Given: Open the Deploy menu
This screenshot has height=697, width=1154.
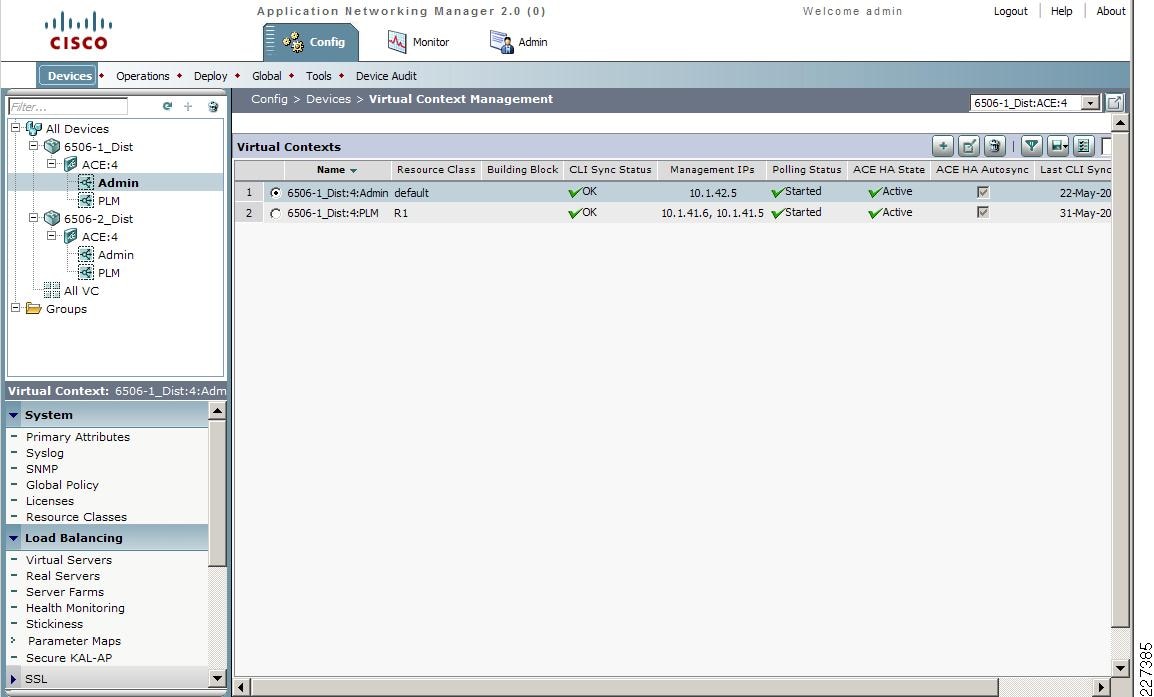Looking at the screenshot, I should 210,76.
